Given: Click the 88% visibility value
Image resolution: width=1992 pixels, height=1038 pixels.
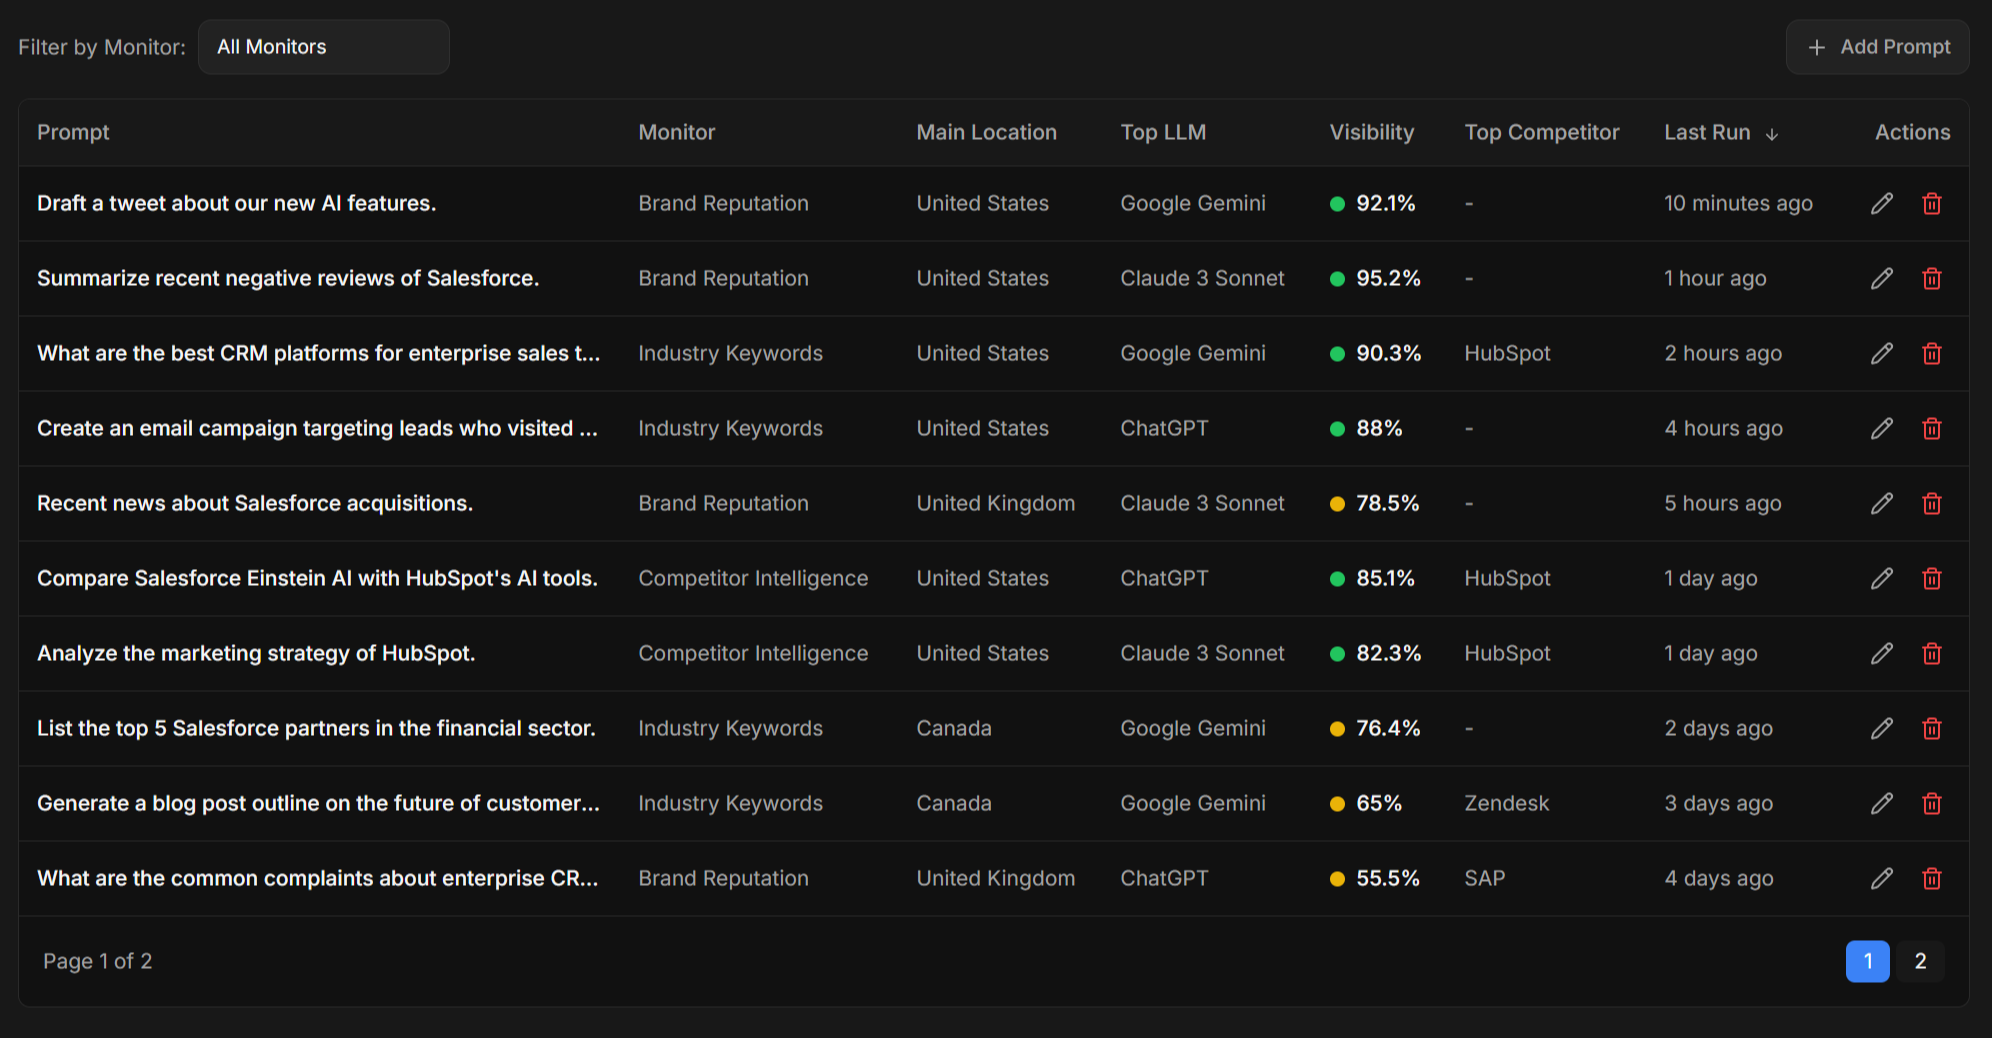Looking at the screenshot, I should tap(1379, 428).
